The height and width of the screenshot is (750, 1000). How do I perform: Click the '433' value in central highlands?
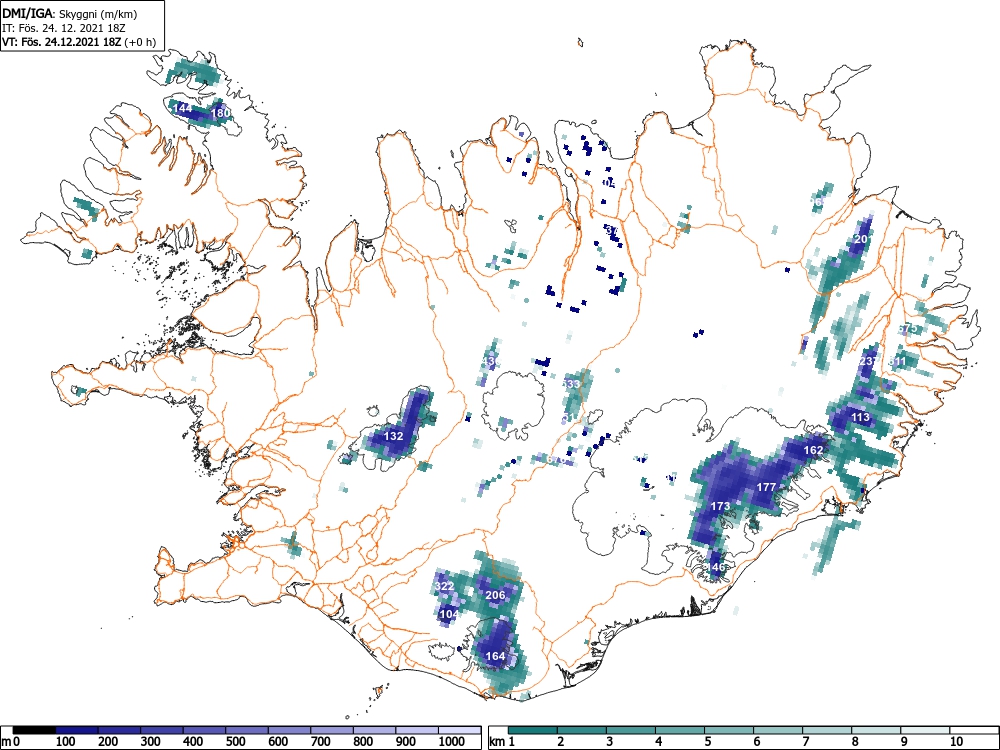(x=571, y=384)
